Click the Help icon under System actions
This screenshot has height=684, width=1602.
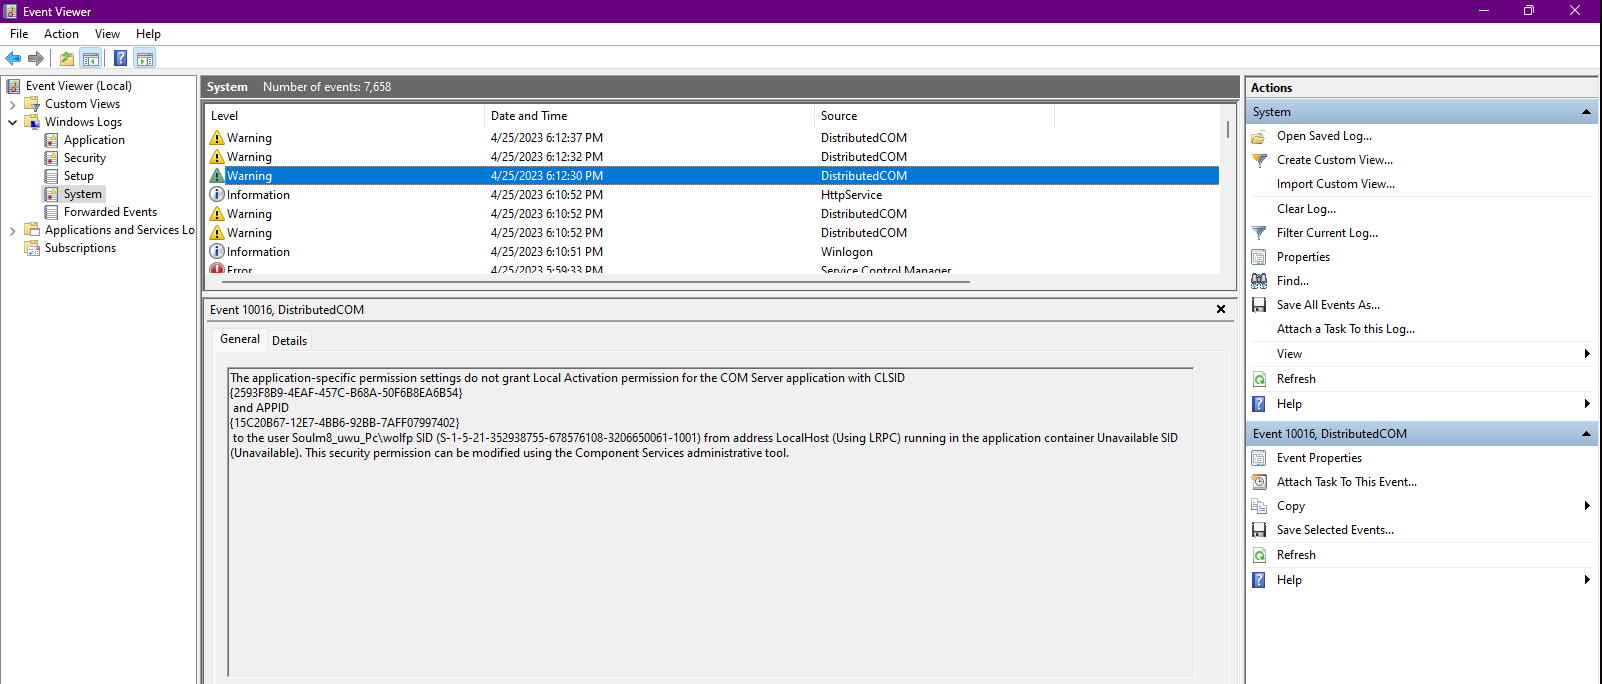(x=1259, y=404)
